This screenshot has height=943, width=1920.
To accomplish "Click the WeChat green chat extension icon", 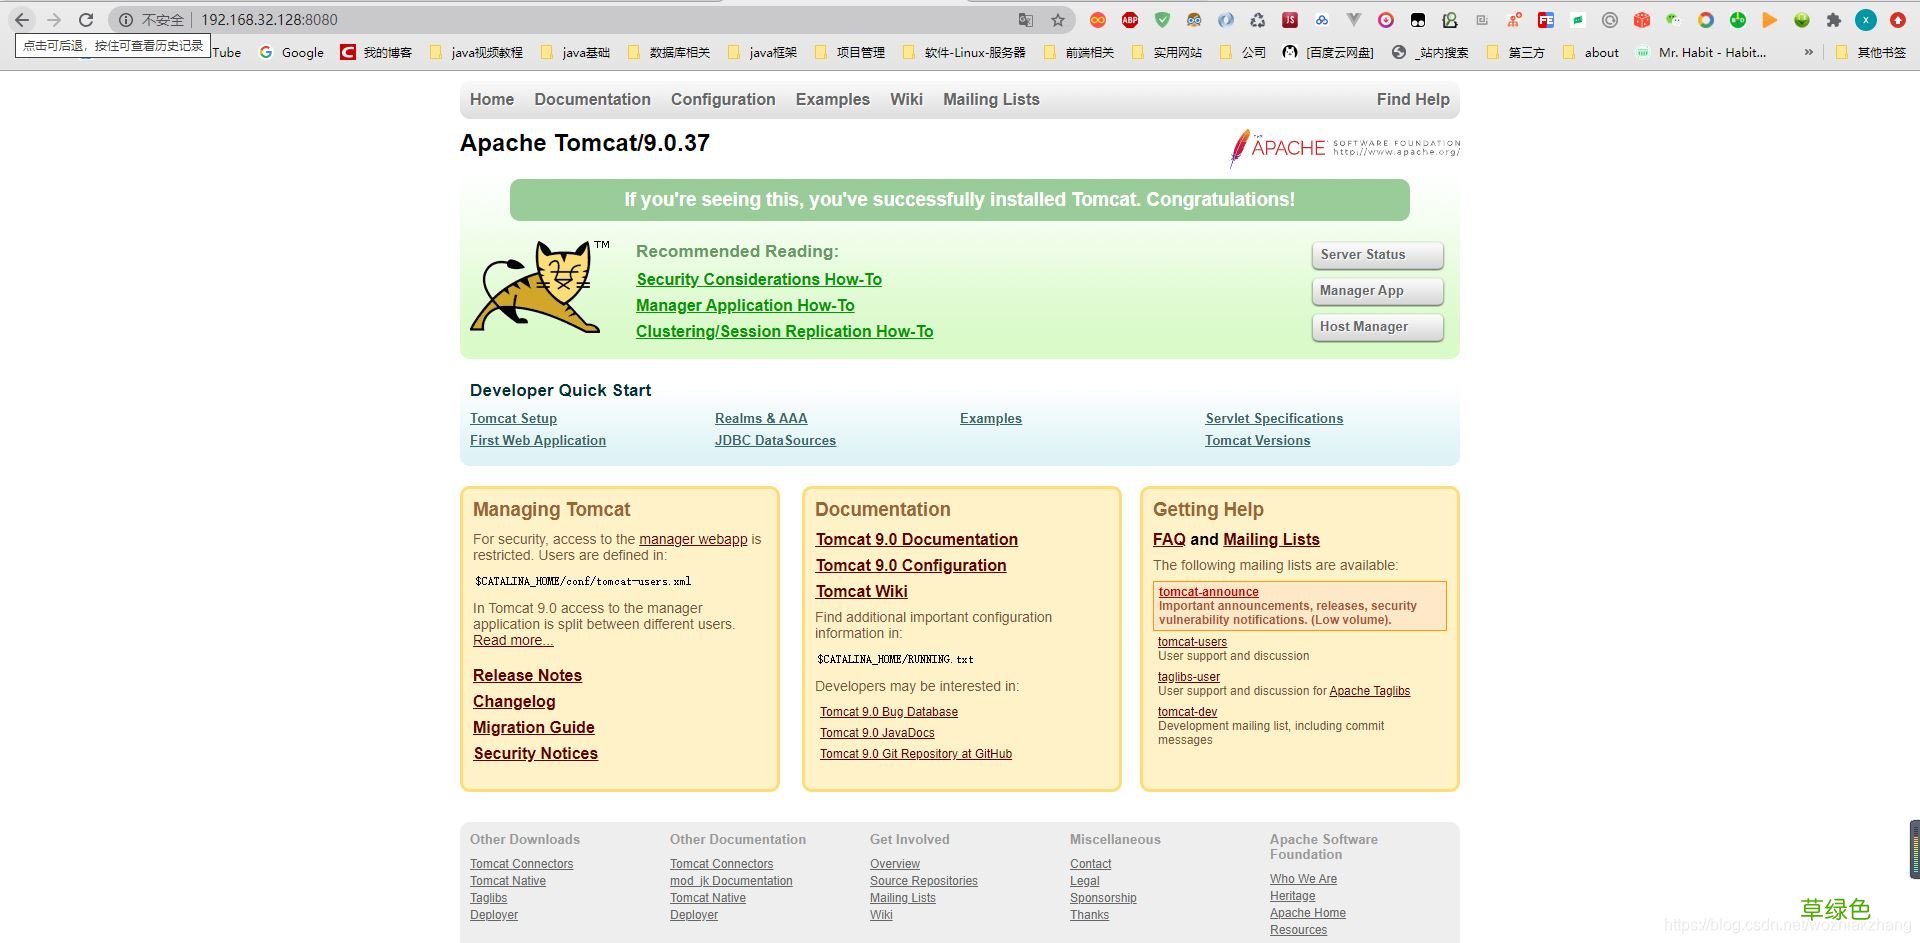I will coord(1674,20).
